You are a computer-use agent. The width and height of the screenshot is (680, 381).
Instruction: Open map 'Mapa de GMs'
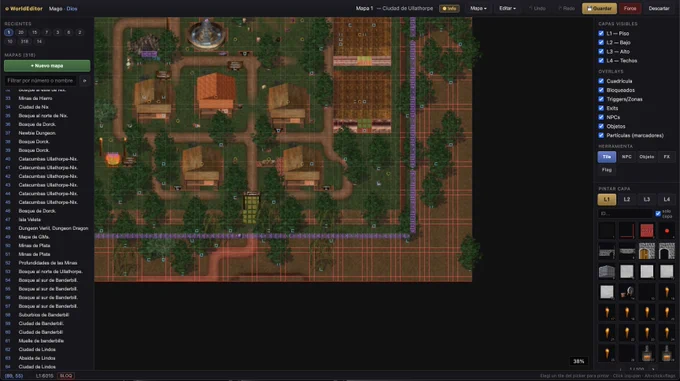click(47, 237)
